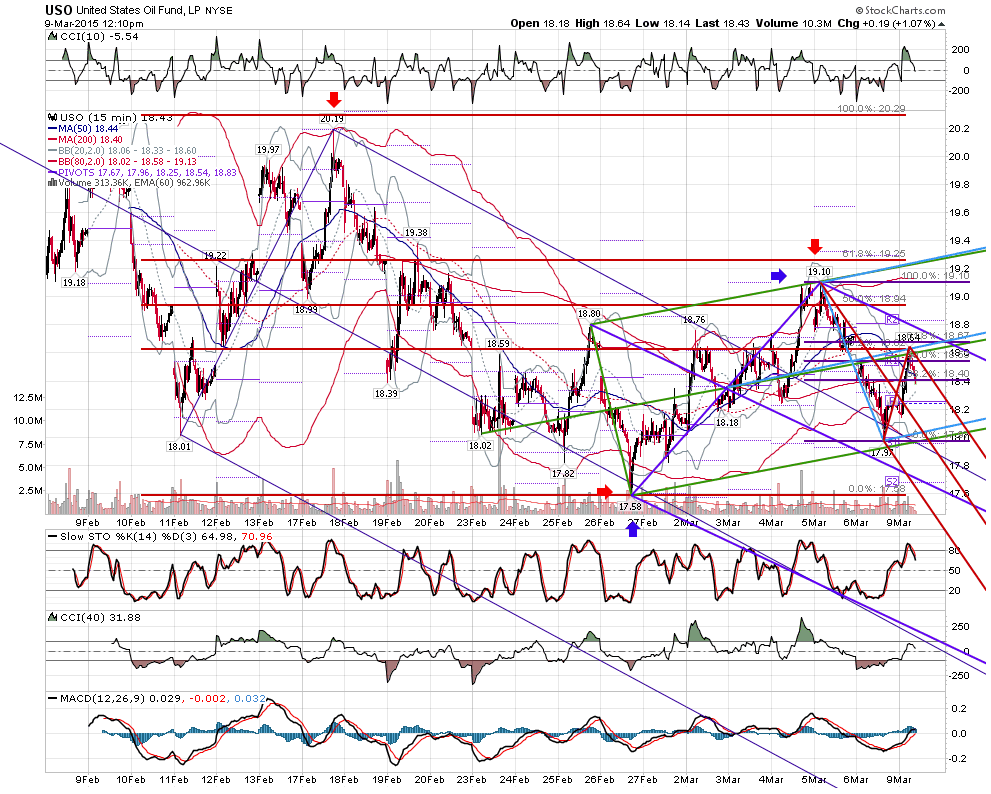Click the Last 18.43 value in header

click(x=722, y=23)
